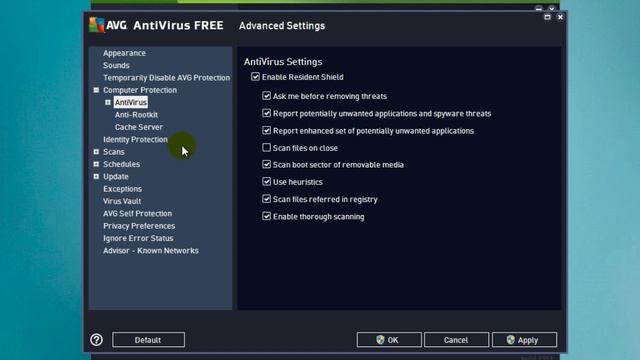
Task: Disable the Enable Resident Shield checkbox
Action: 256,77
